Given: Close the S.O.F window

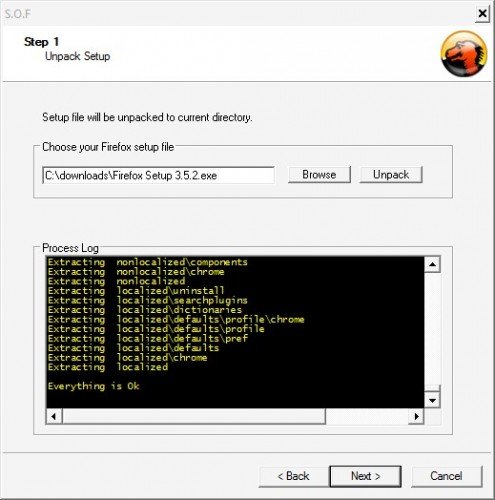Looking at the screenshot, I should coord(482,14).
